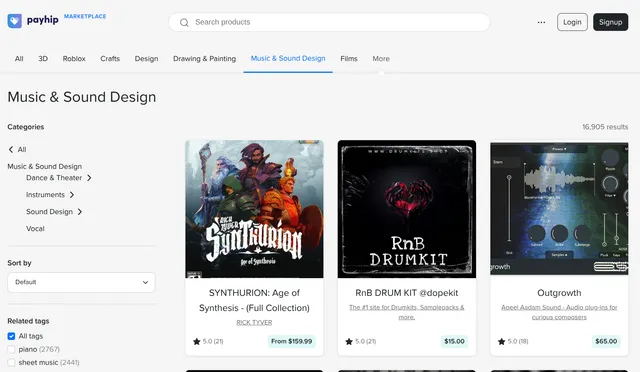
Task: Click the search magnifier icon
Action: 184,22
